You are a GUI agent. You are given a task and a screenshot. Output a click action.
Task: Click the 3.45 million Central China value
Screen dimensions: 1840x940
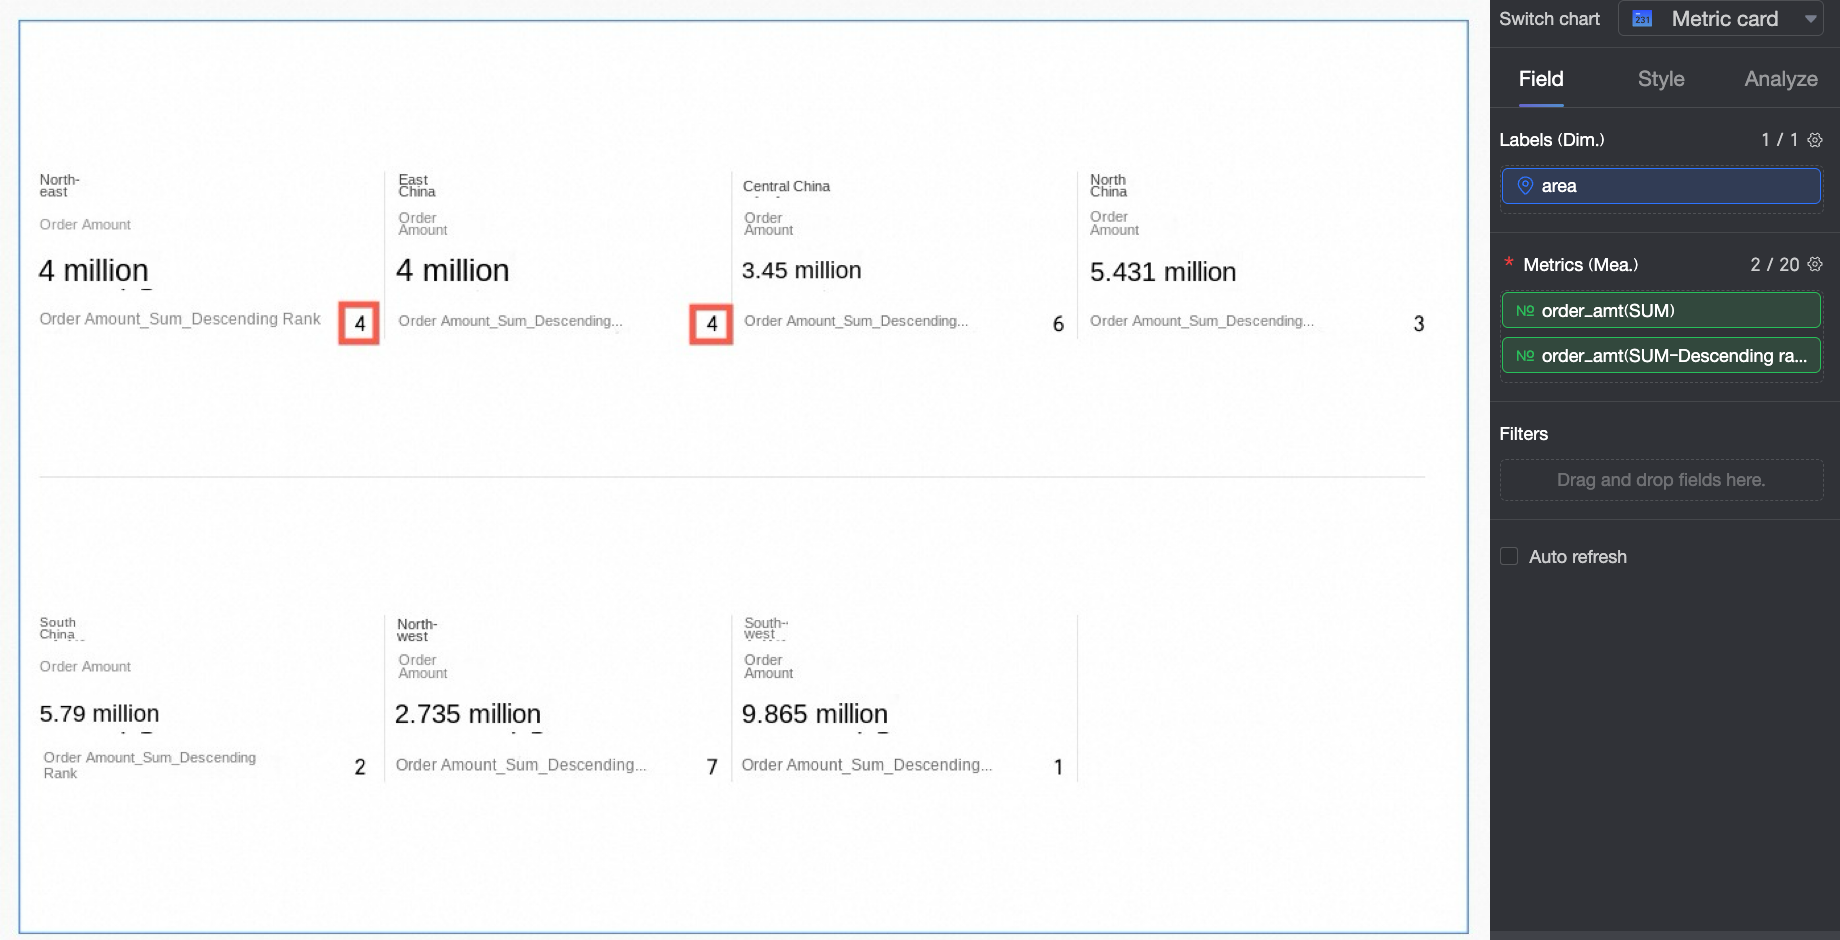point(801,271)
